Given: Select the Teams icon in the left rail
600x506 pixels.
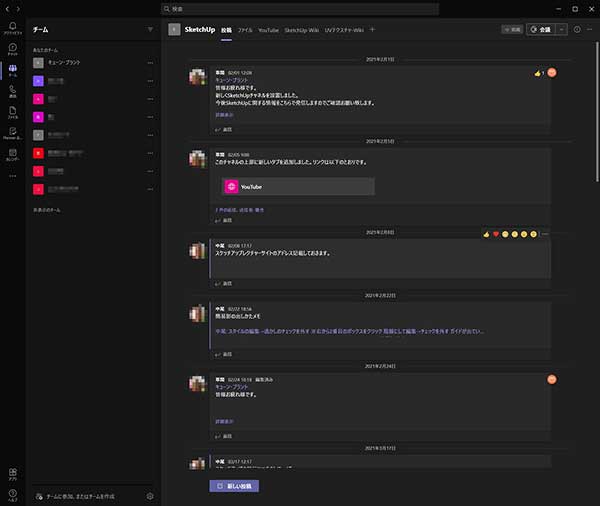Looking at the screenshot, I should click(13, 70).
